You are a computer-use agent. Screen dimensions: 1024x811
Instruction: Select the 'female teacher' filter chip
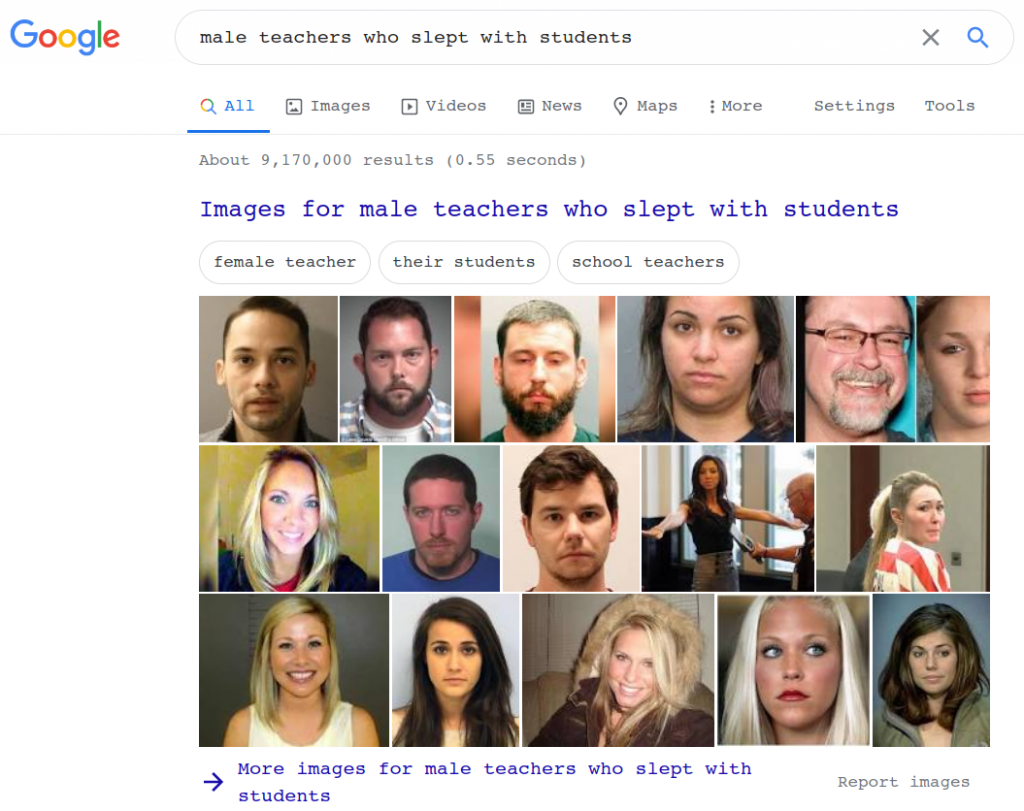[285, 262]
